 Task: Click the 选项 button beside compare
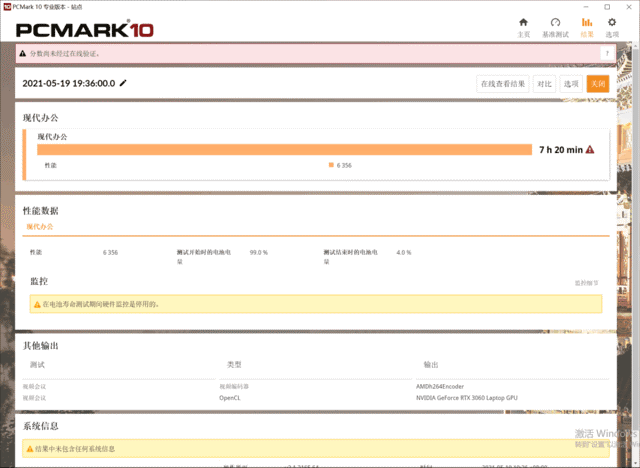pos(571,84)
